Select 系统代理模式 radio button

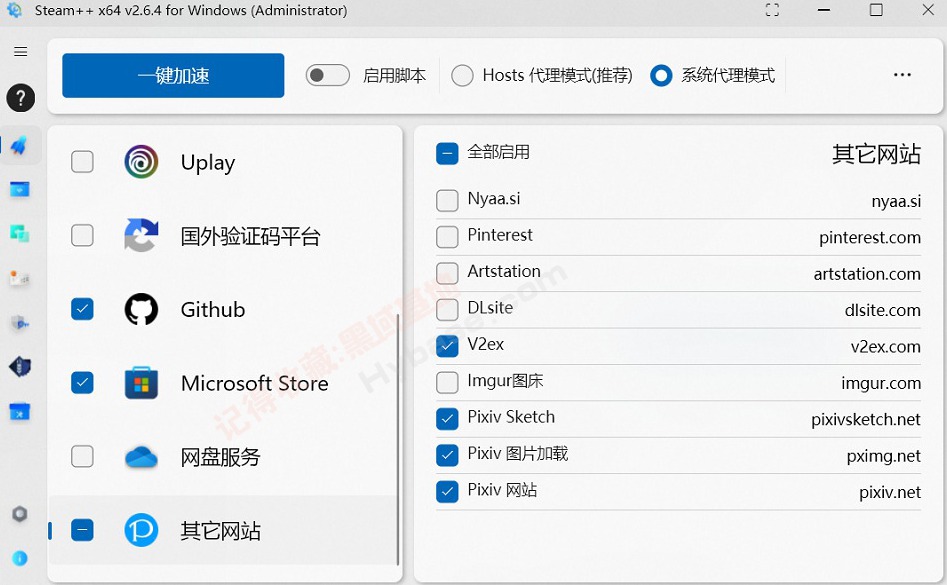pos(661,75)
